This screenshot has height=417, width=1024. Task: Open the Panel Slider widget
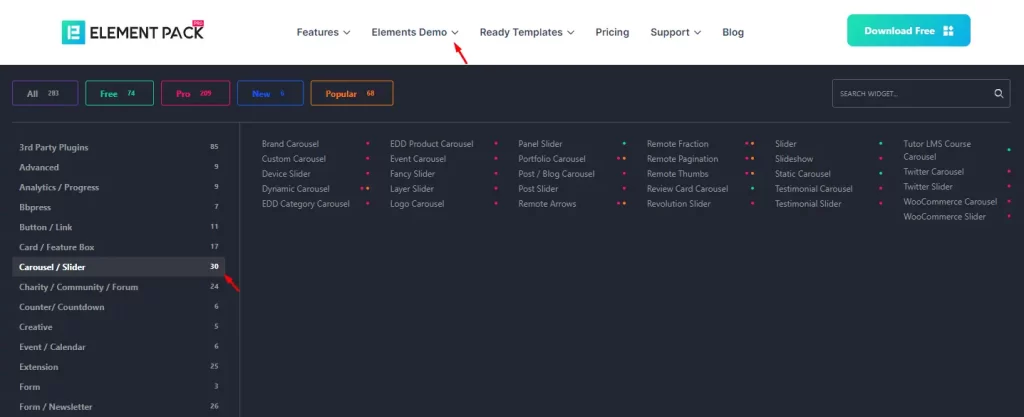coord(540,144)
